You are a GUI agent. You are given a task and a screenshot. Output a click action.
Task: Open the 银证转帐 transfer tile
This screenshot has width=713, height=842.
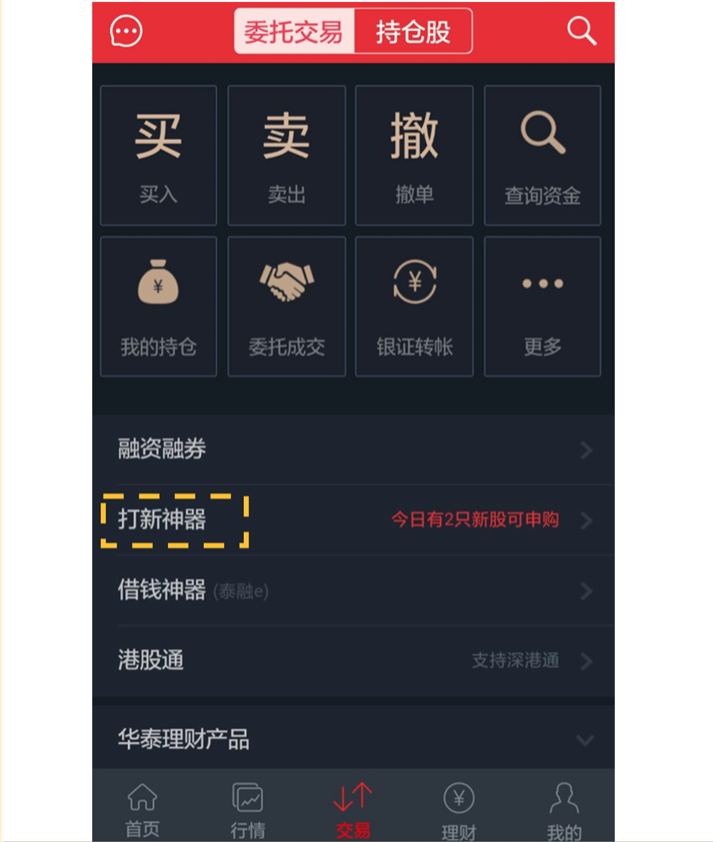pos(414,307)
